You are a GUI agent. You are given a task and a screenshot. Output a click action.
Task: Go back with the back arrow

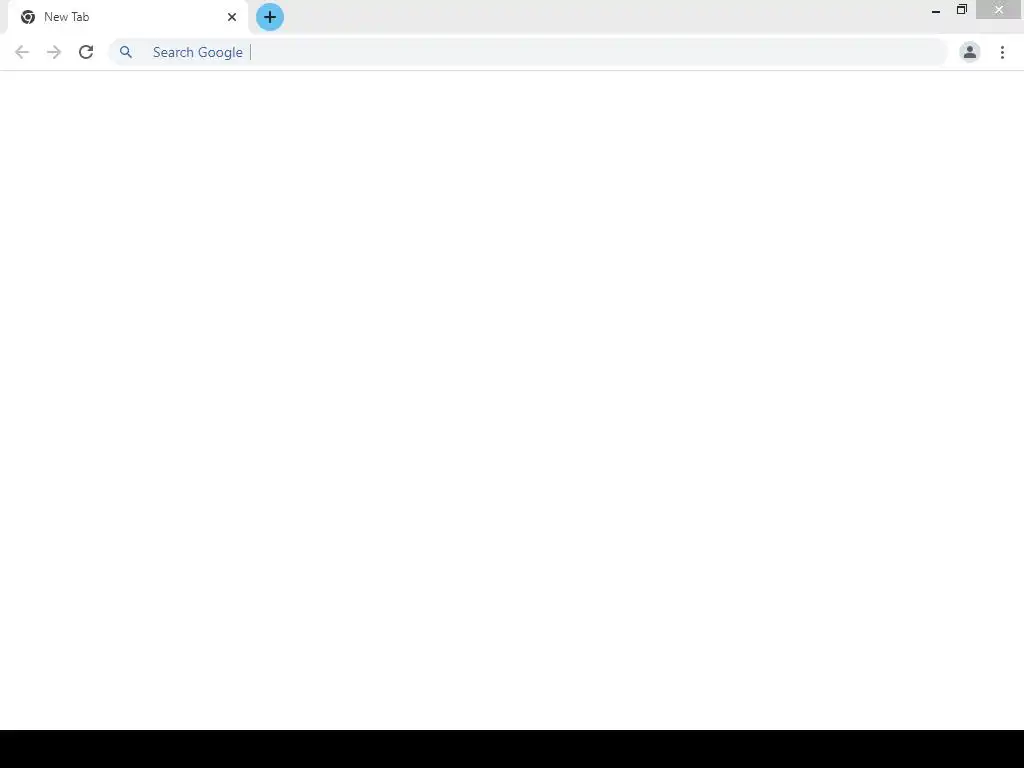[22, 52]
